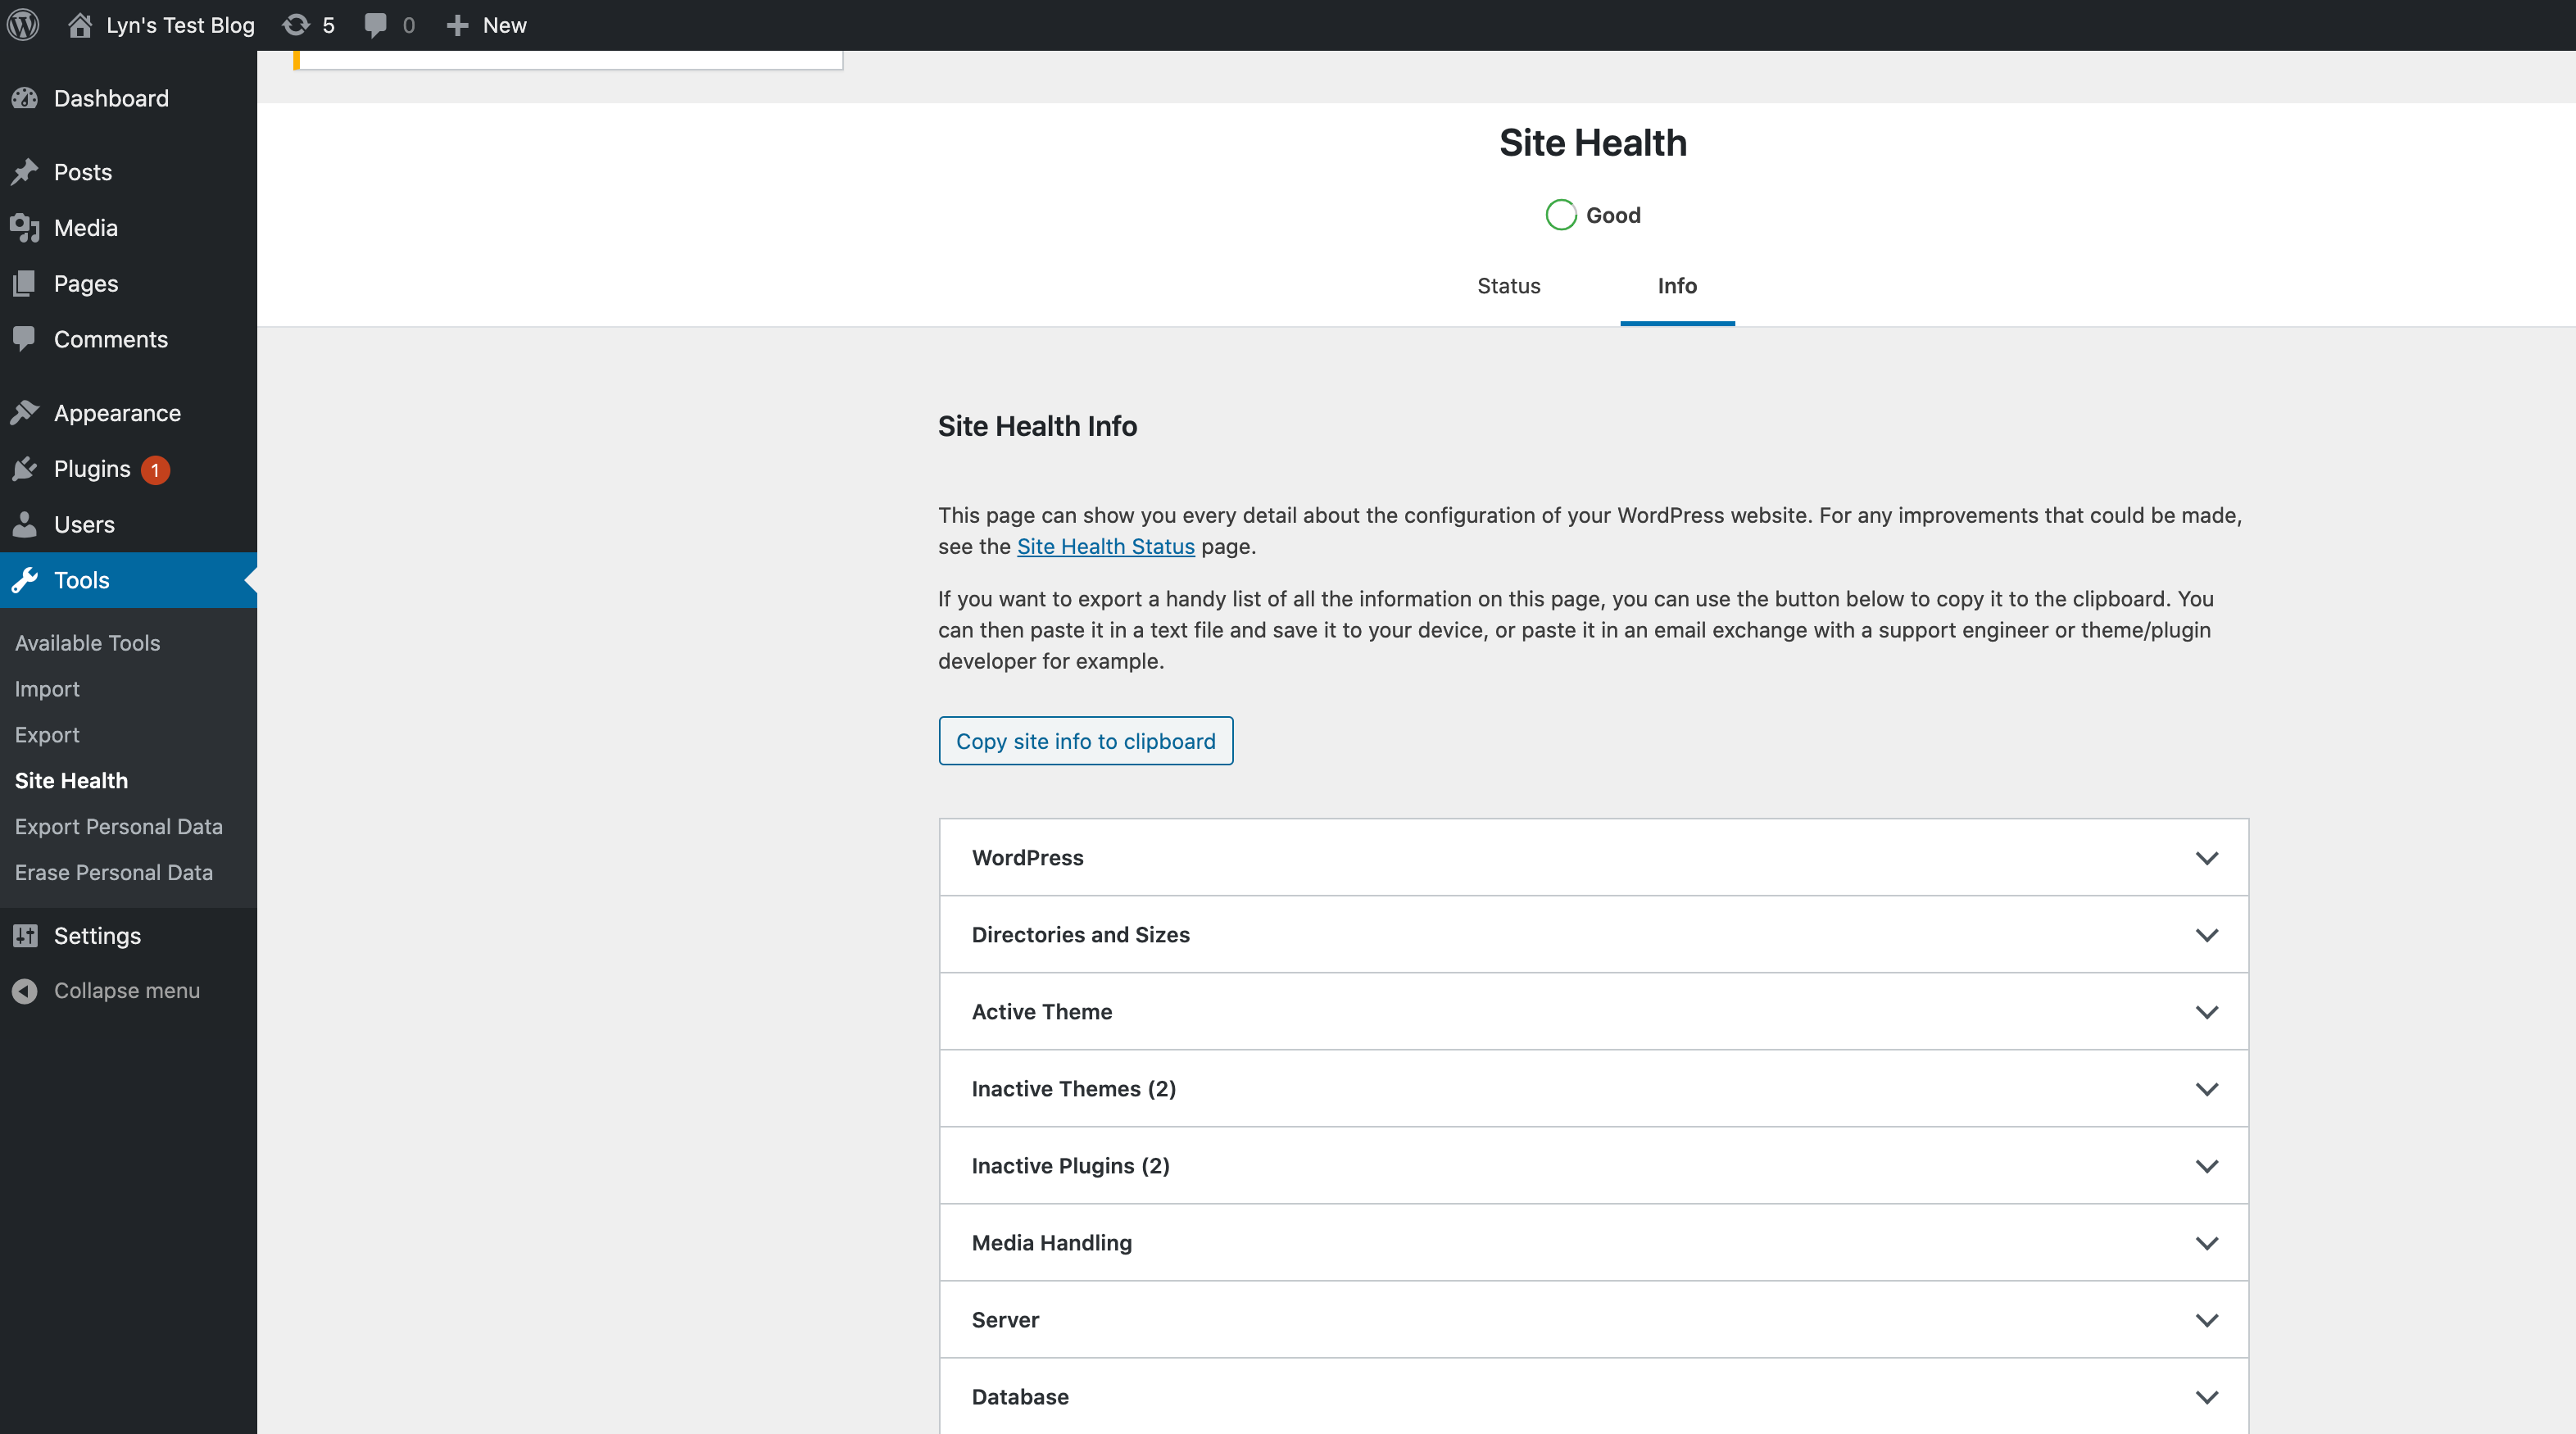Open the comments bubble icon in admin bar
Image resolution: width=2576 pixels, height=1434 pixels.
pos(376,24)
